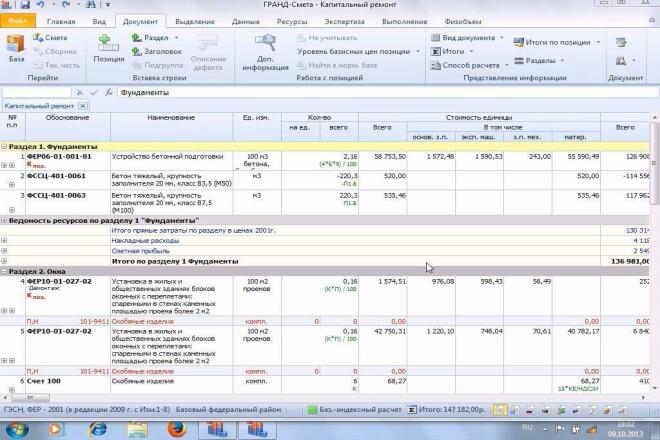
Task: Click highlighted first view icon in status bar
Action: (x=499, y=410)
